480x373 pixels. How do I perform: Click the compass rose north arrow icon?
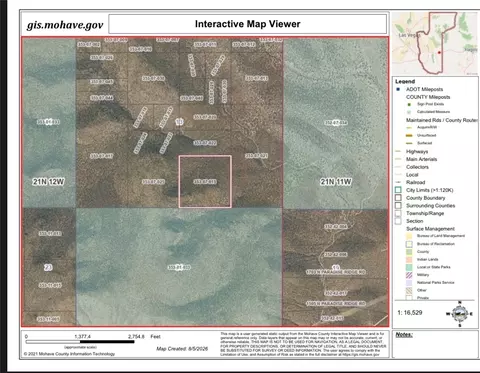click(460, 313)
